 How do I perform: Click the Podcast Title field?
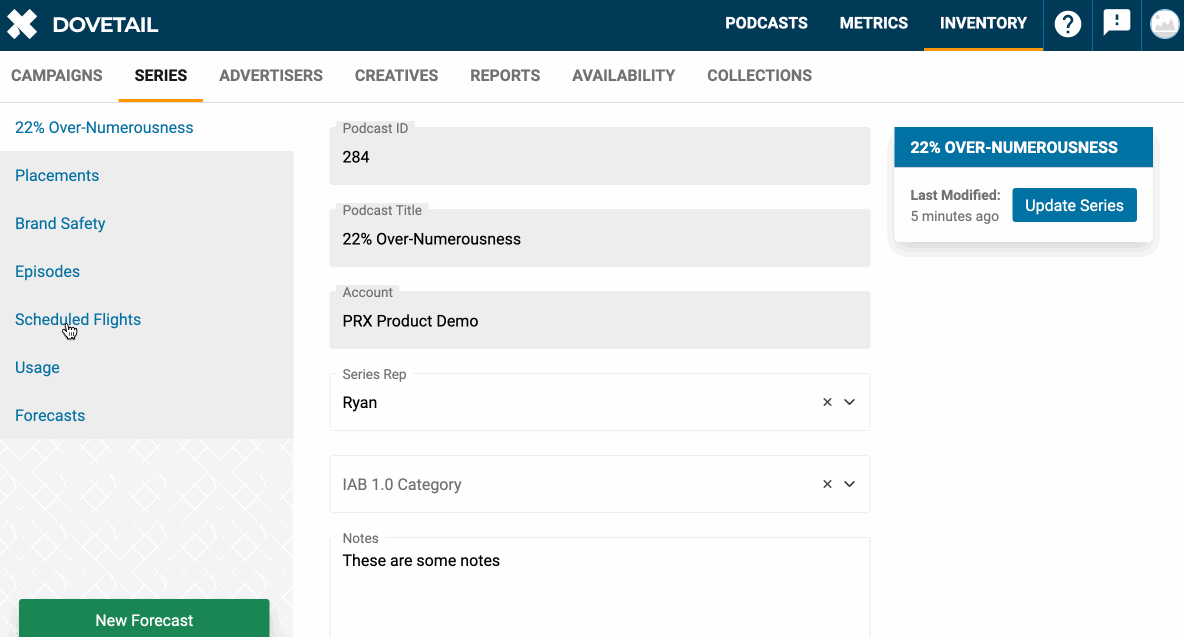600,238
